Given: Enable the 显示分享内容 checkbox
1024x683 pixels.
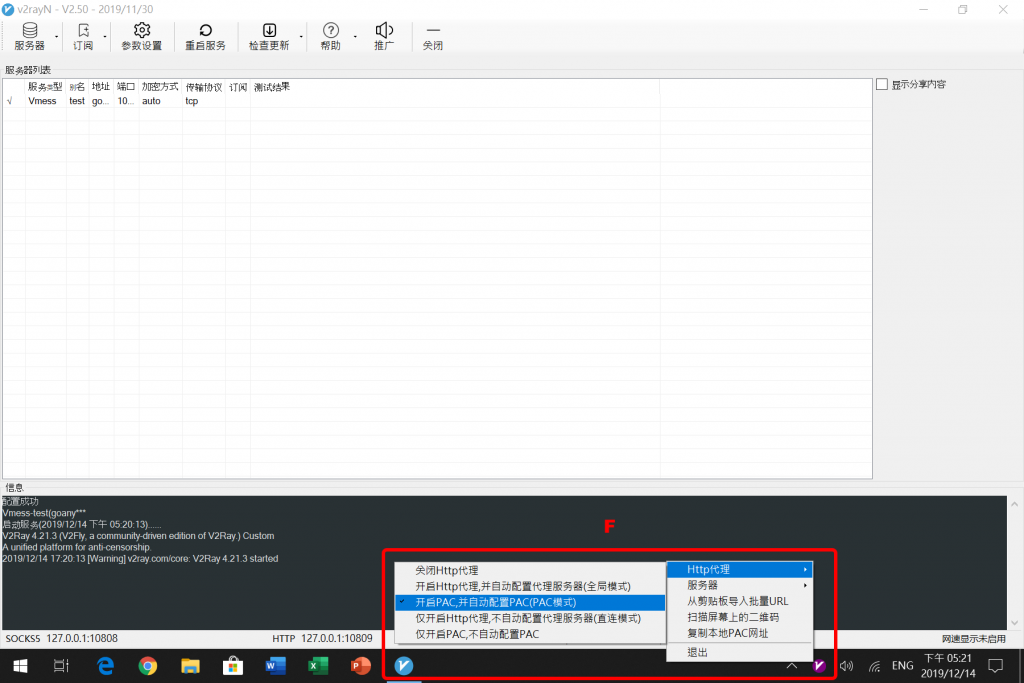Looking at the screenshot, I should (x=882, y=84).
